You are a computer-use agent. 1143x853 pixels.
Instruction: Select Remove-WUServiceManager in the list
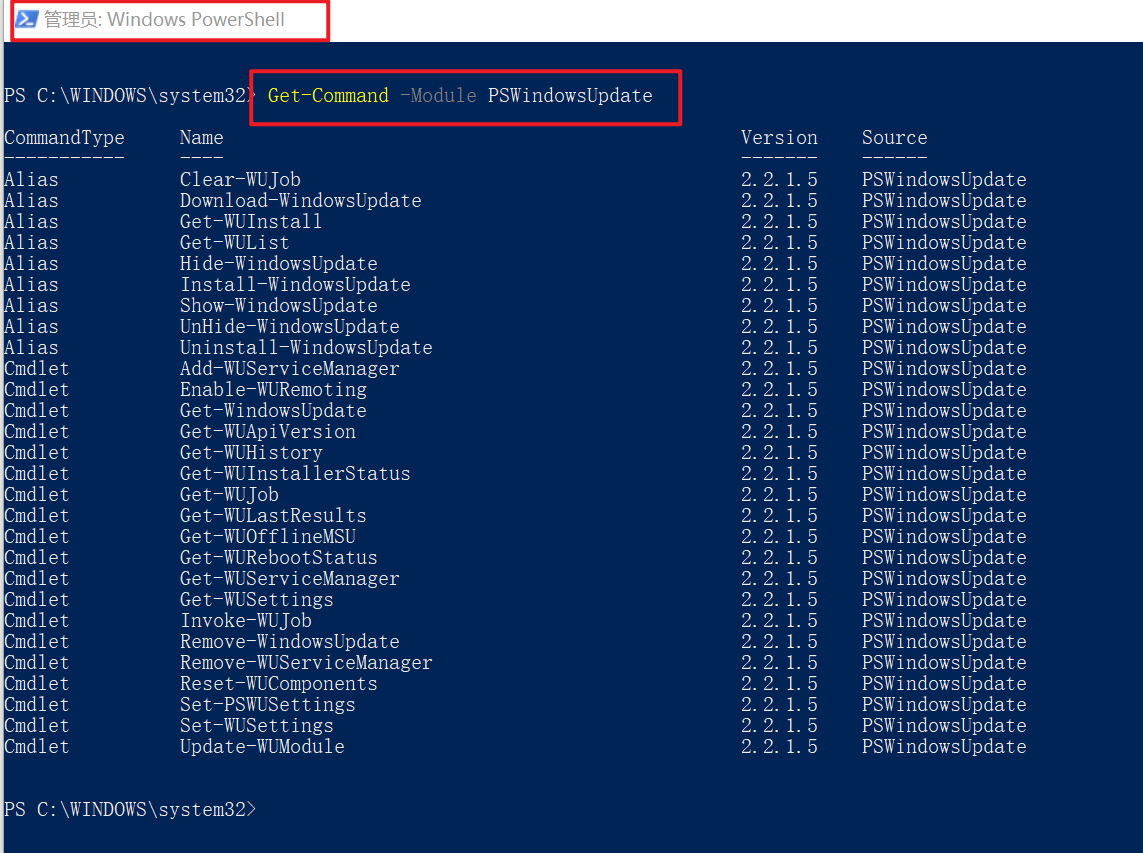point(306,663)
